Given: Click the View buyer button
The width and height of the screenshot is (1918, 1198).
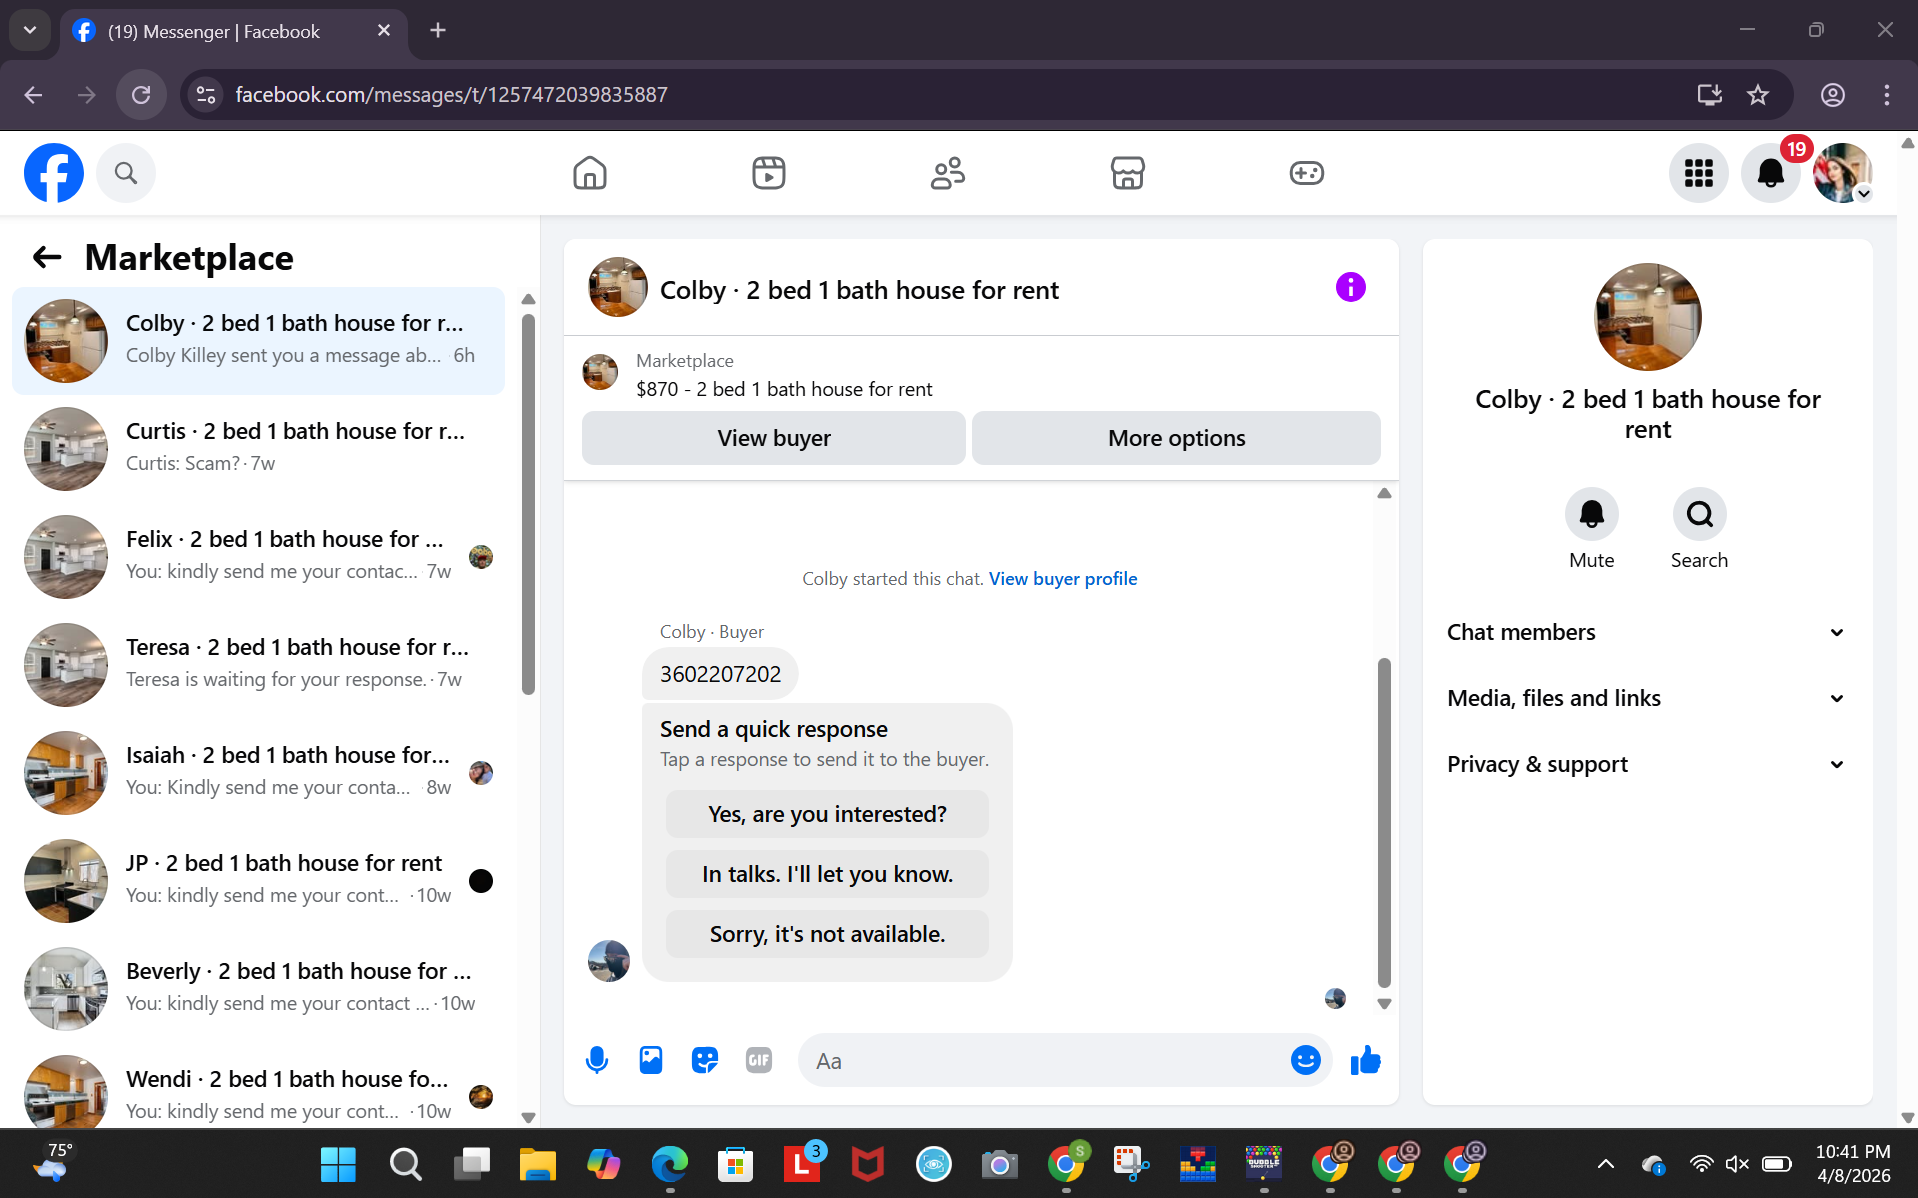Looking at the screenshot, I should (773, 438).
